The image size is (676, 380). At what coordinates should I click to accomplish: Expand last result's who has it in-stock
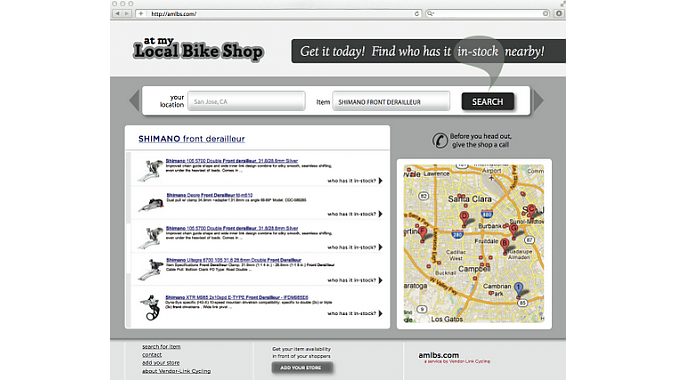click(355, 314)
